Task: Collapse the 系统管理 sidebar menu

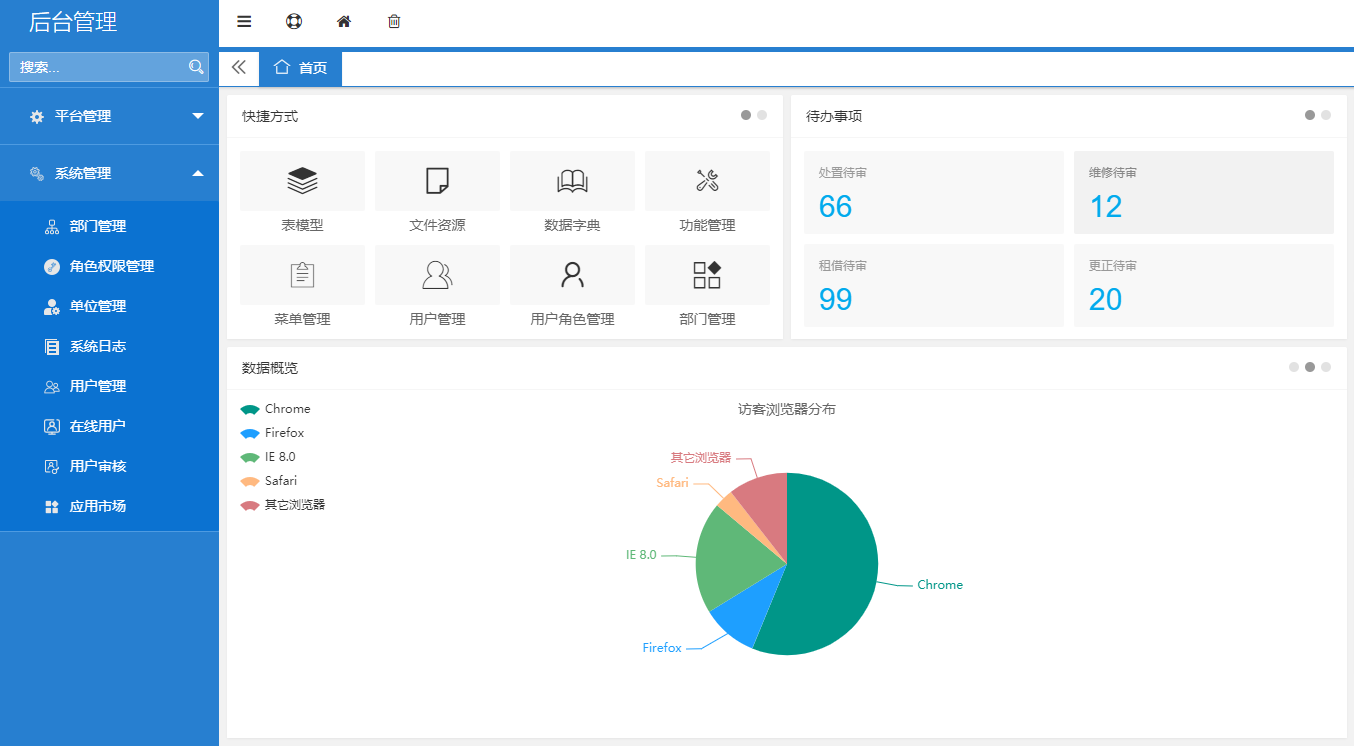Action: 109,173
